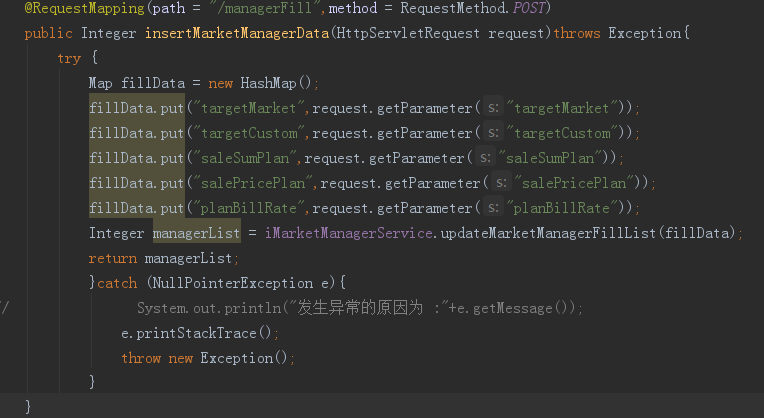Click the iMarketManagerService field reference

coord(348,233)
